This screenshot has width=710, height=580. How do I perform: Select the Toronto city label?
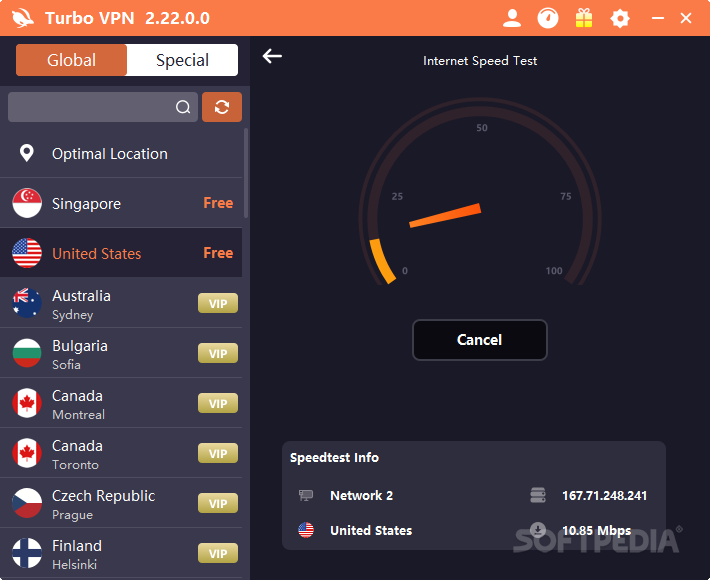[75, 465]
